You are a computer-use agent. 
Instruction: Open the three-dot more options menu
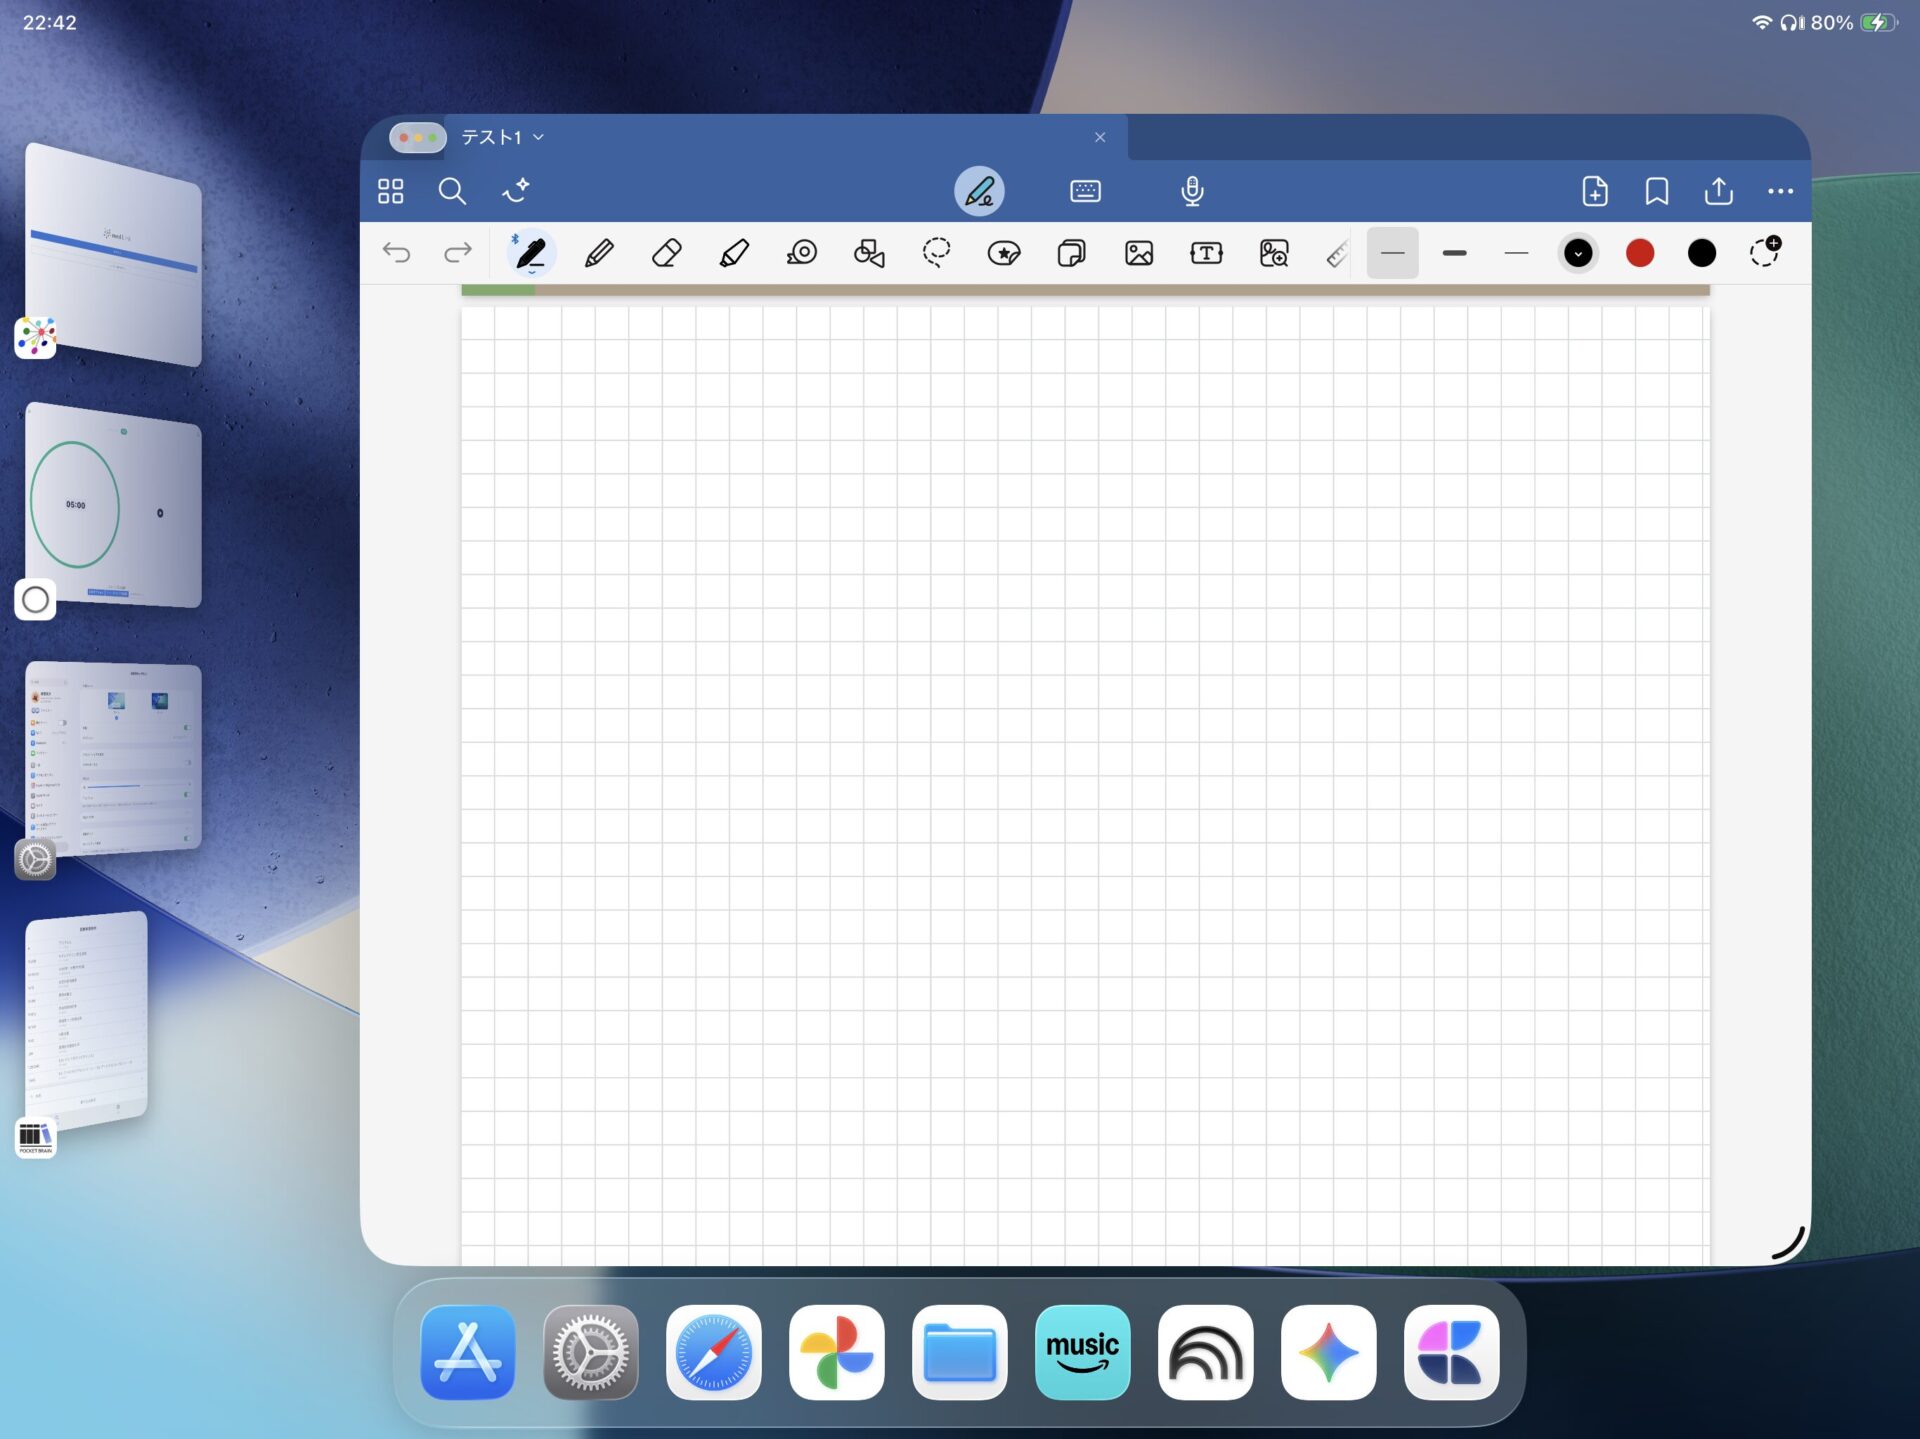click(1780, 191)
